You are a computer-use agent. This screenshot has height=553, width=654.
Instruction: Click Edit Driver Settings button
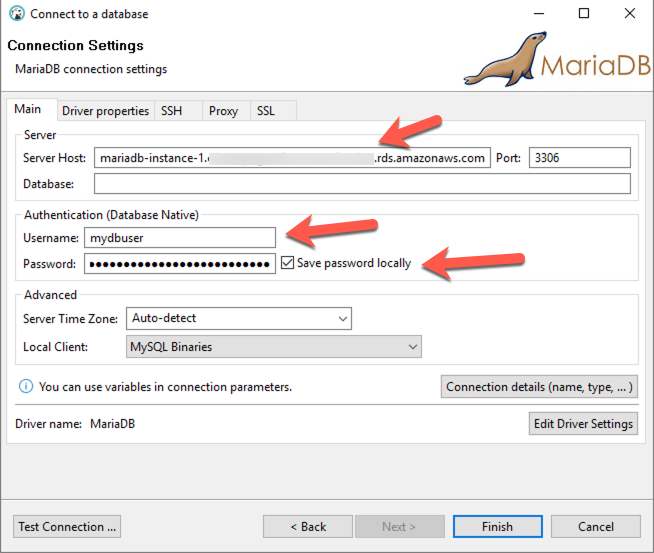coord(584,424)
